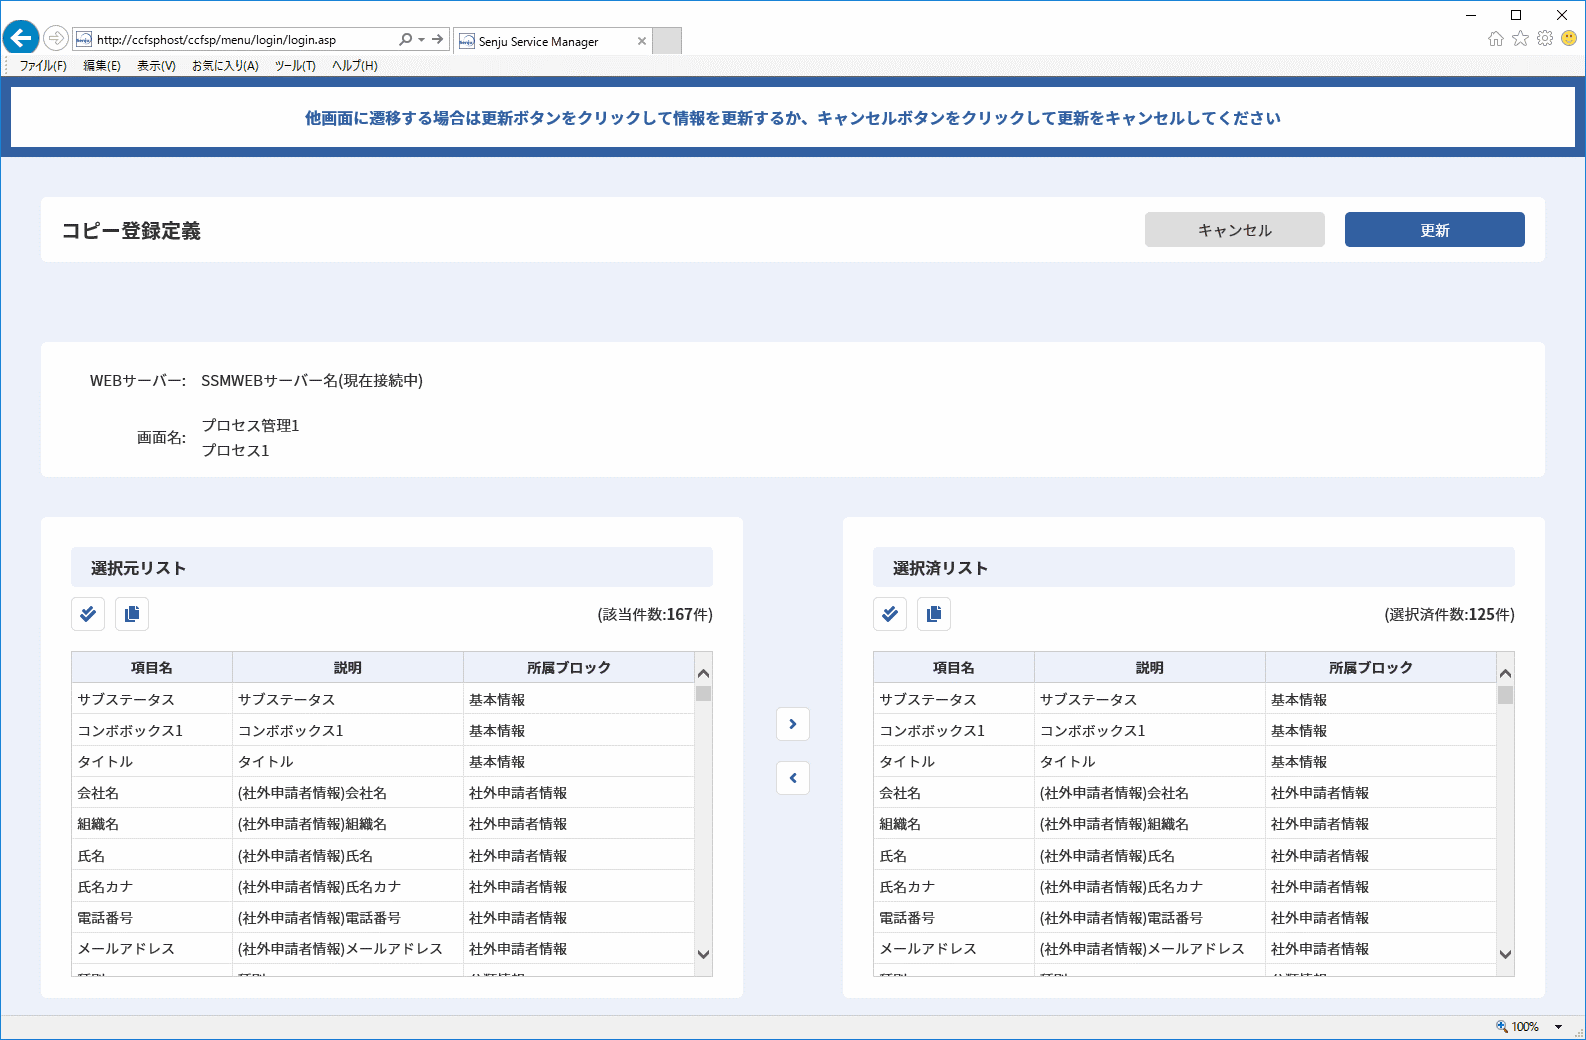Click 説明 column header in 選択元リスト
Screen dimensions: 1586x1040
point(348,668)
